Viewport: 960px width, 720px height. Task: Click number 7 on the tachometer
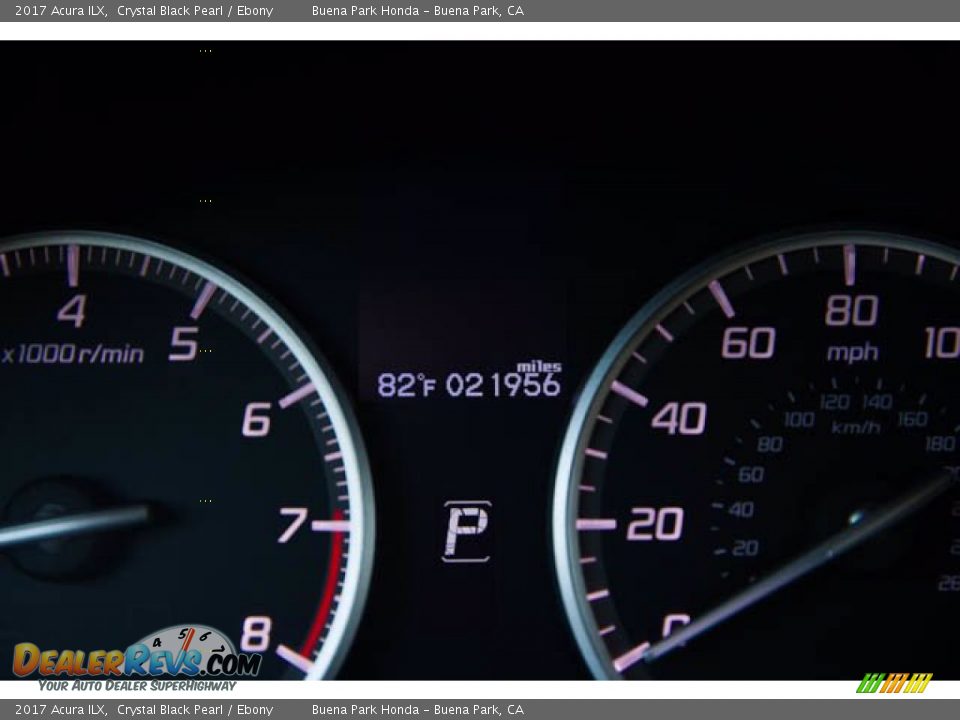click(x=292, y=525)
